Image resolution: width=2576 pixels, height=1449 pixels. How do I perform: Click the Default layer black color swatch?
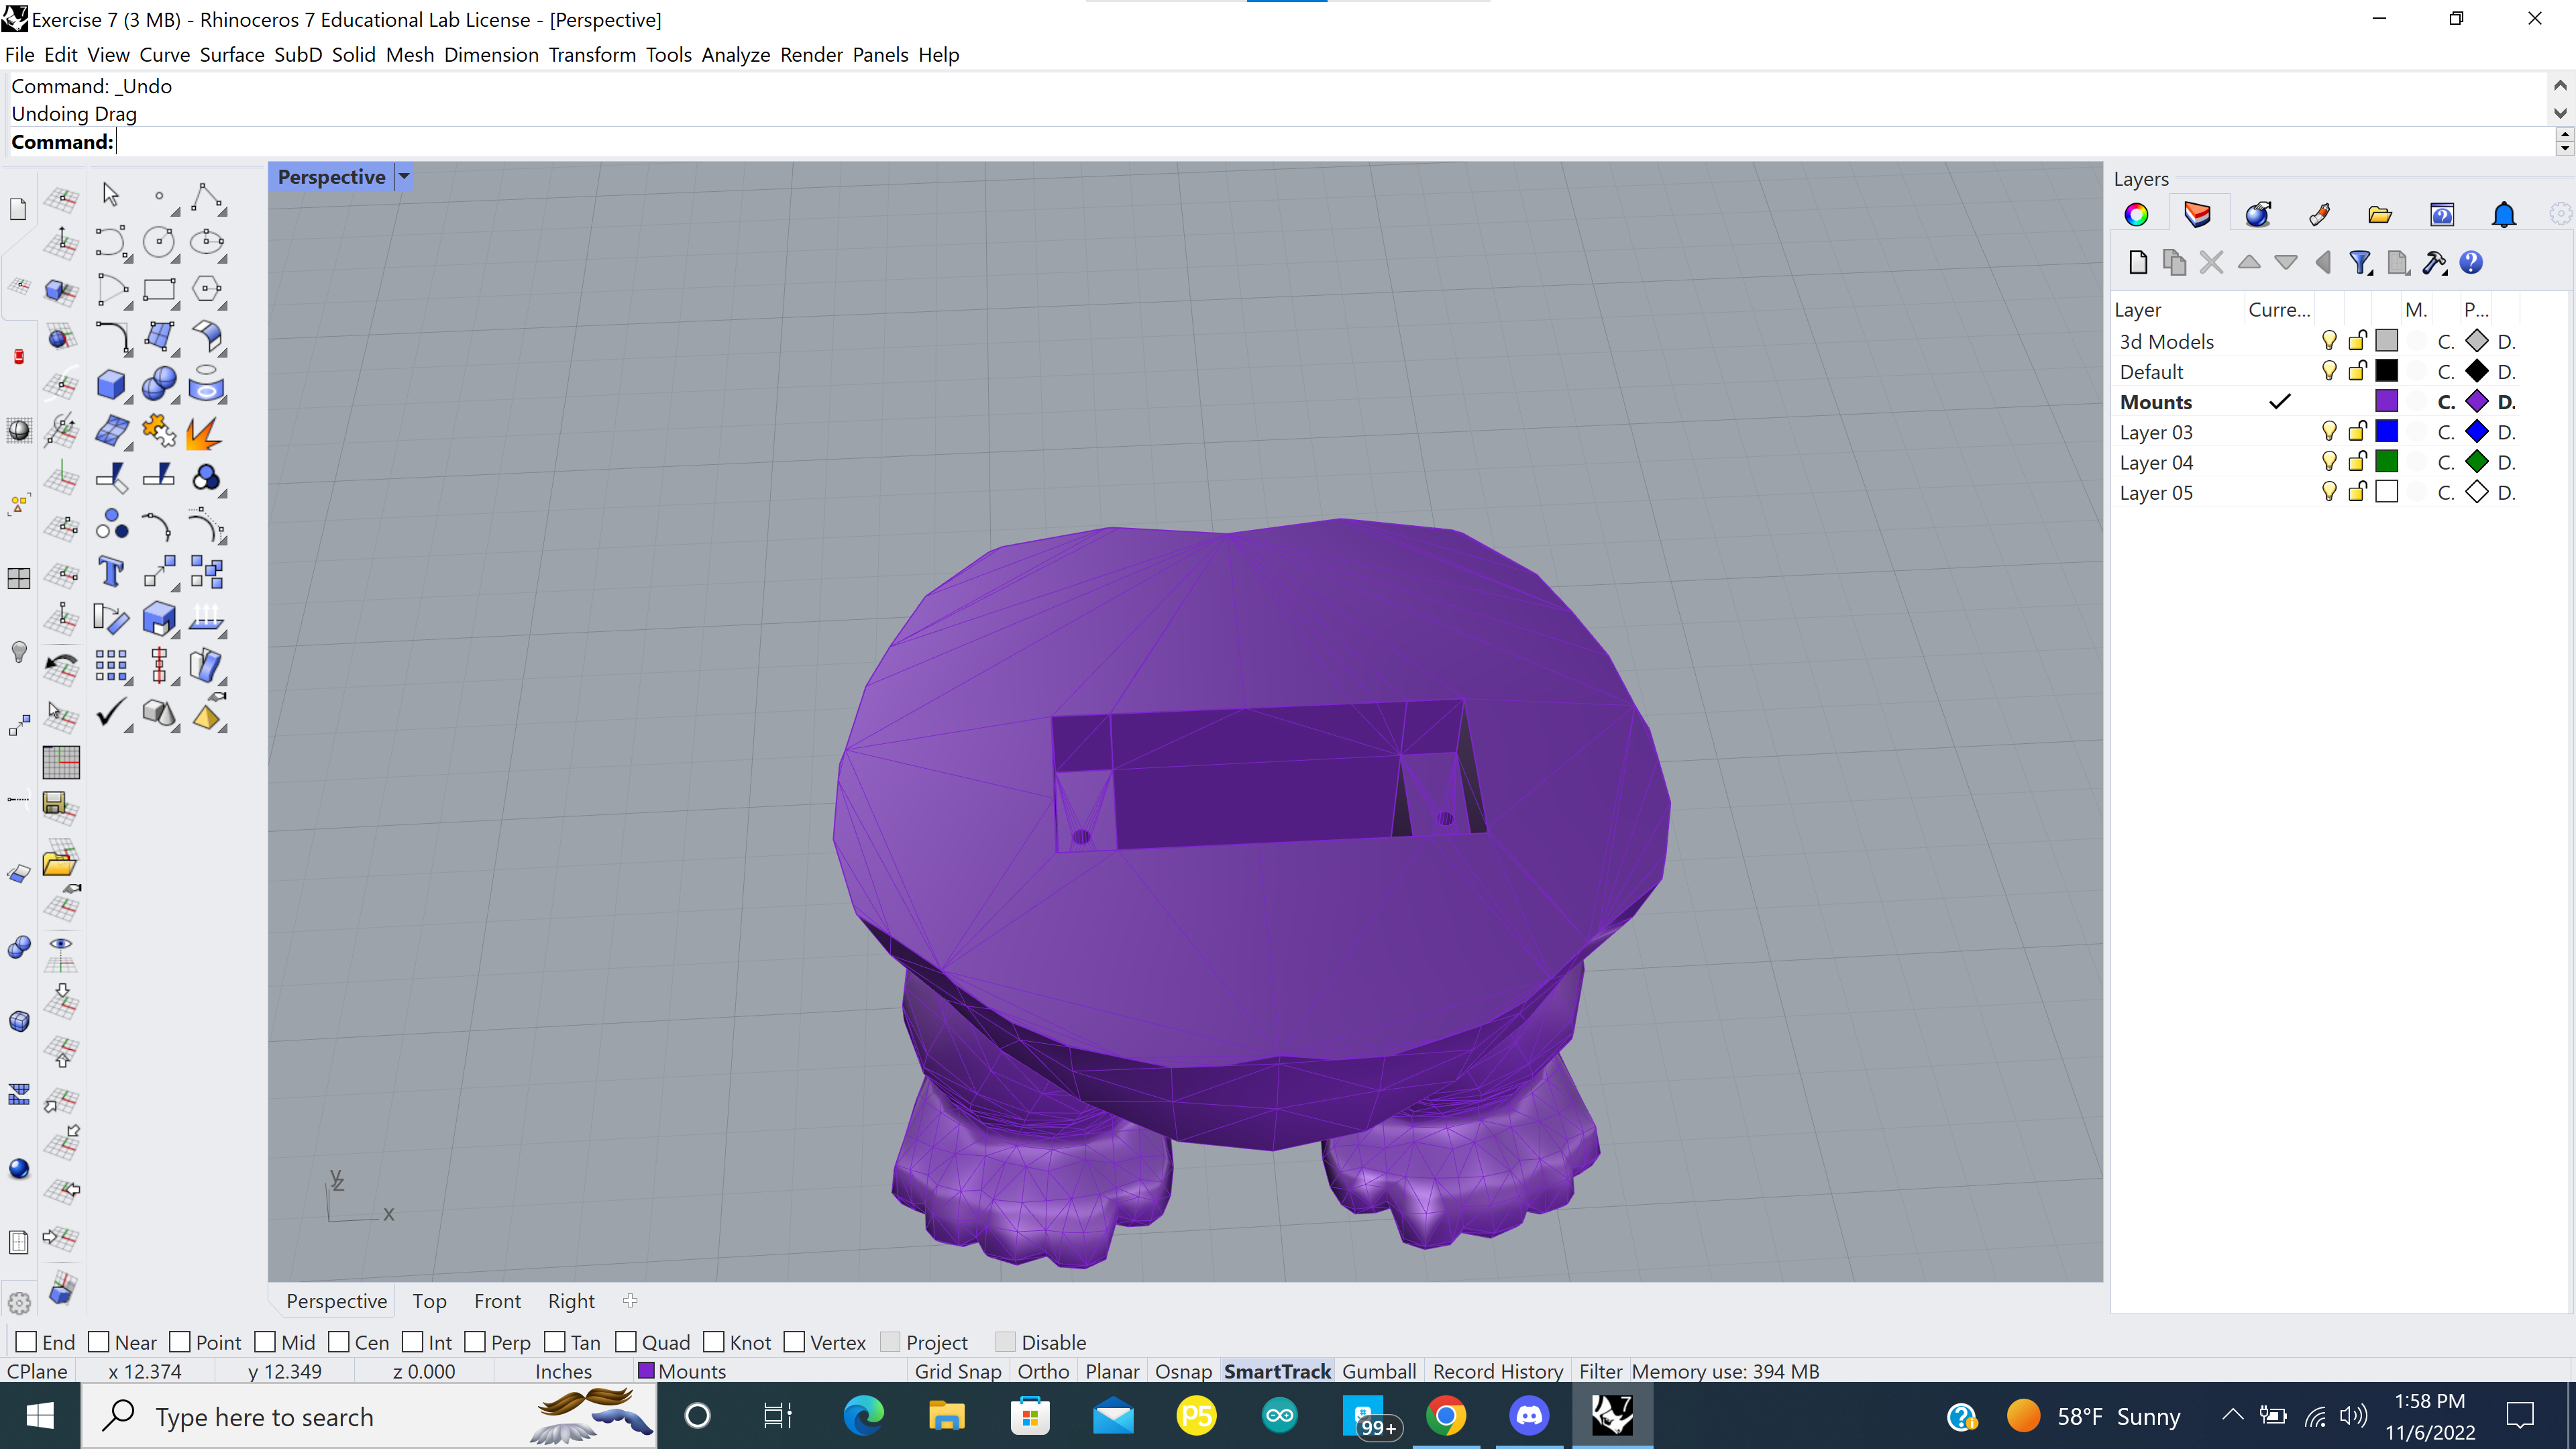pyautogui.click(x=2386, y=371)
